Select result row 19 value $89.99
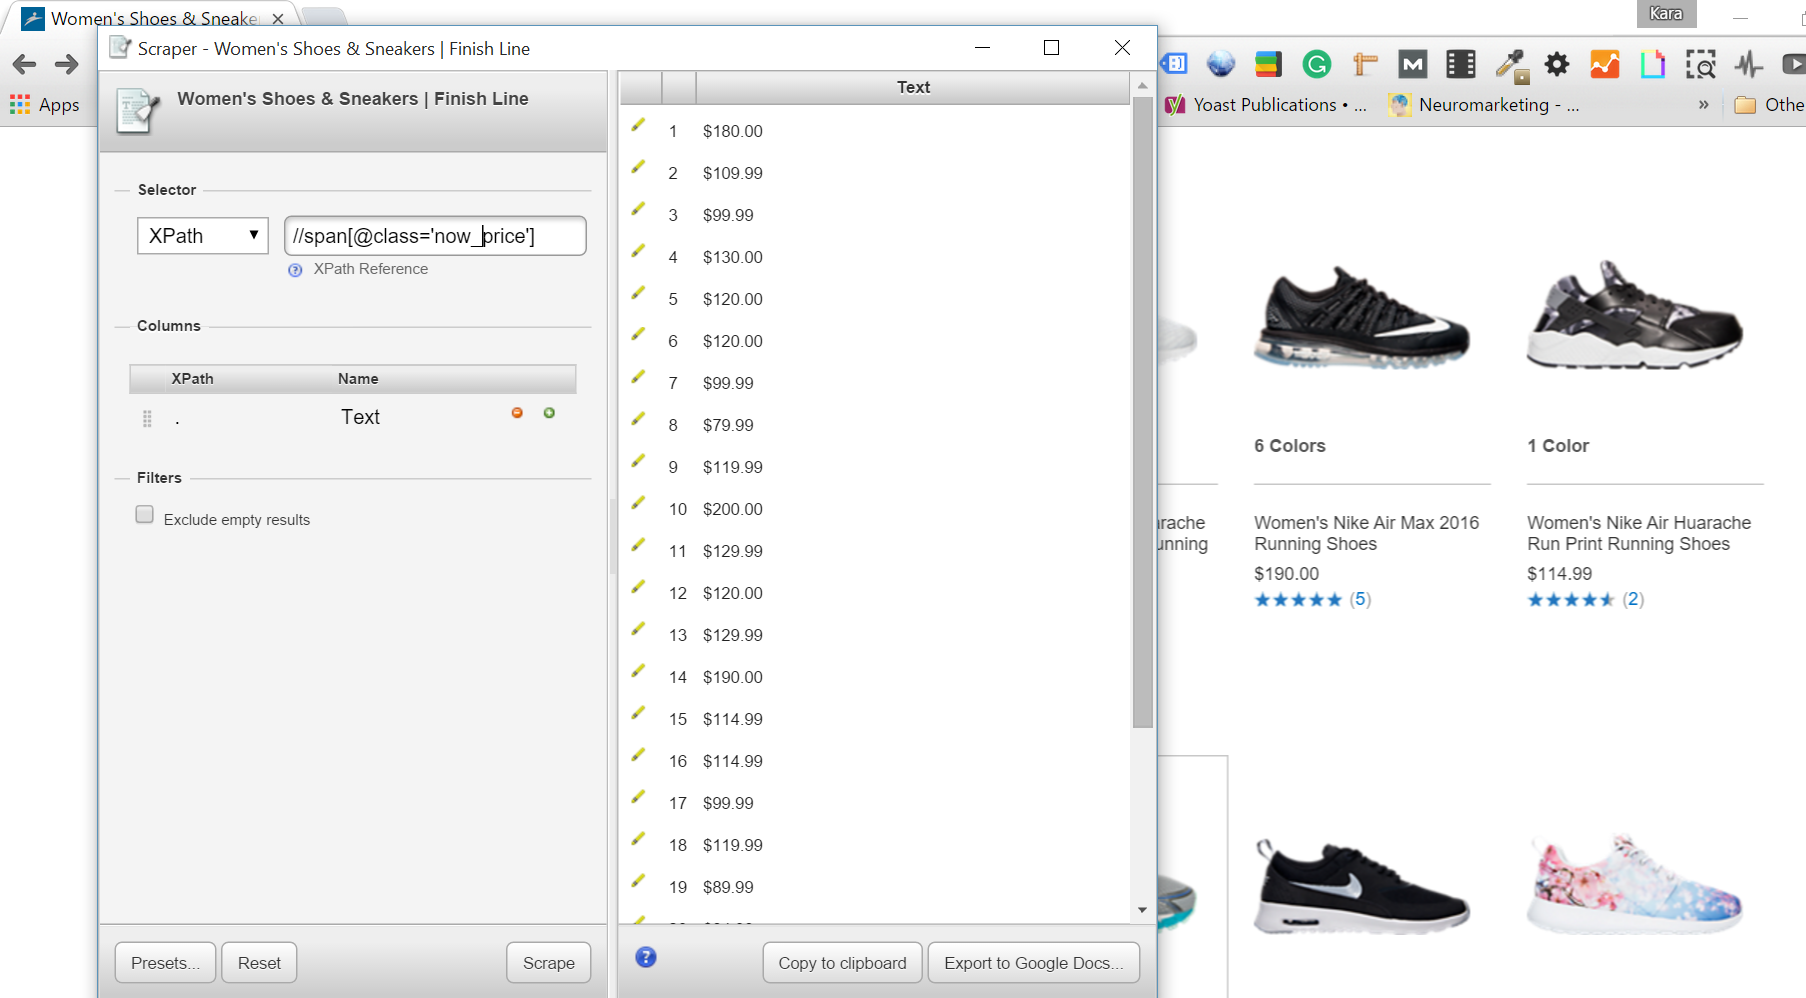 728,887
